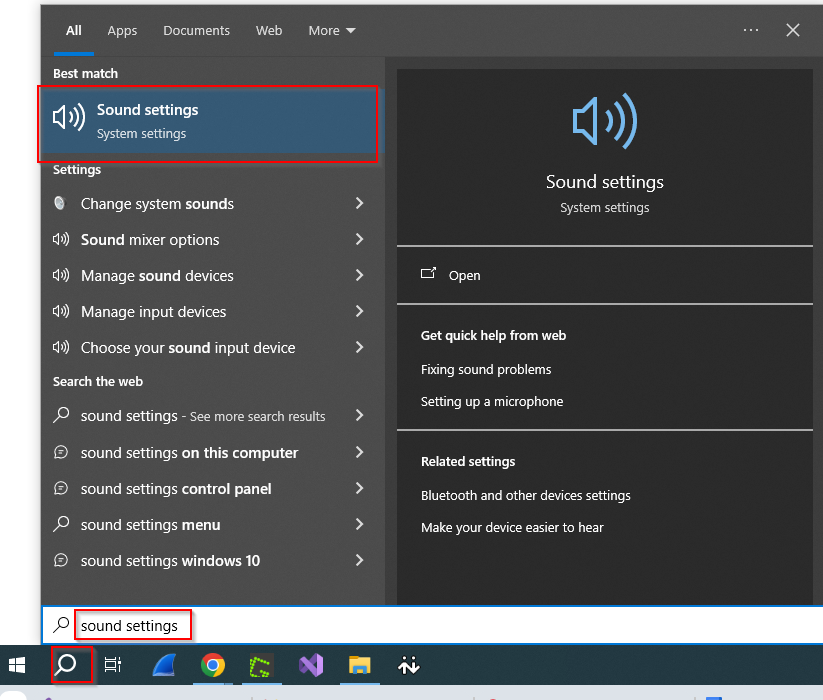Expand 'sound settings on this computer' chevron
This screenshot has height=700, width=823.
360,452
